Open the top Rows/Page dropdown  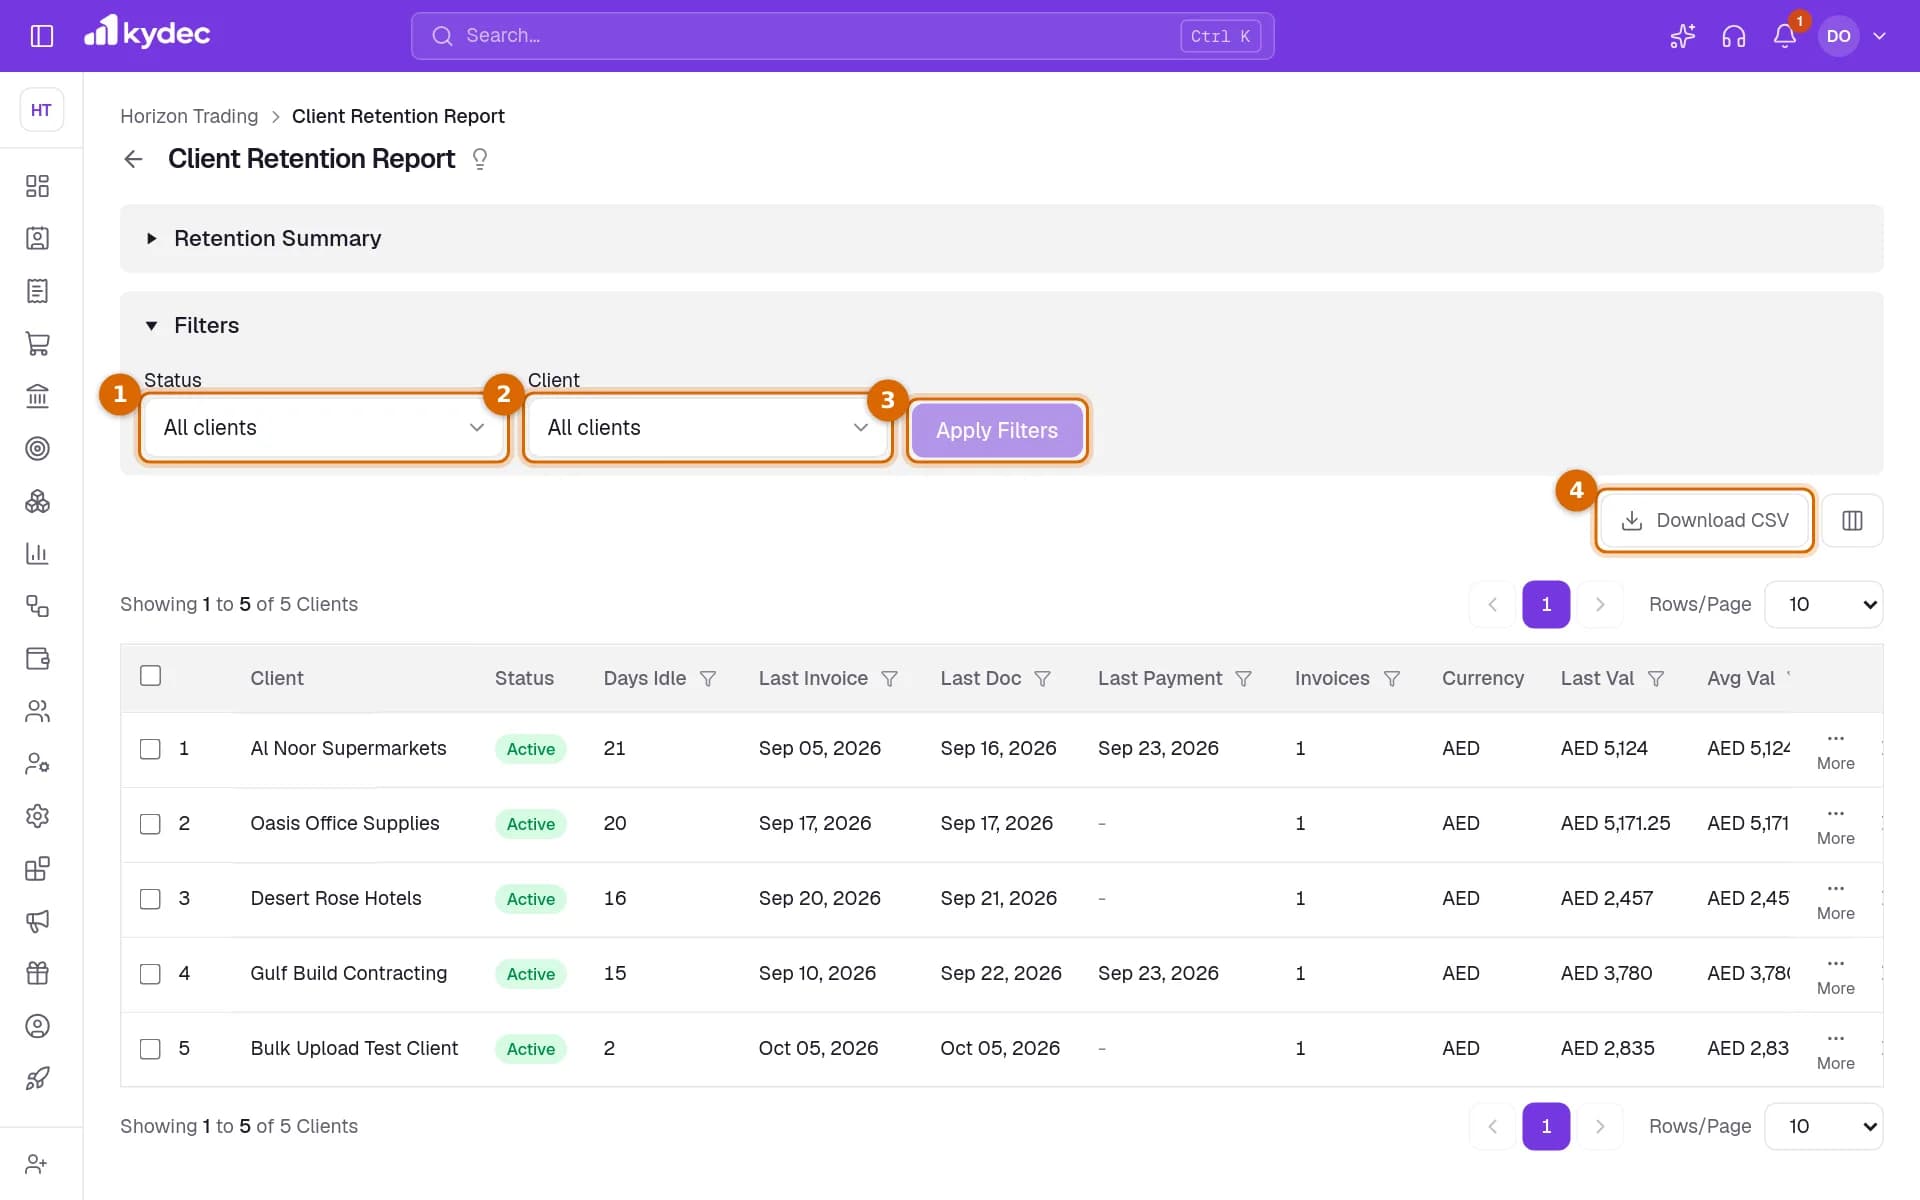click(1824, 604)
